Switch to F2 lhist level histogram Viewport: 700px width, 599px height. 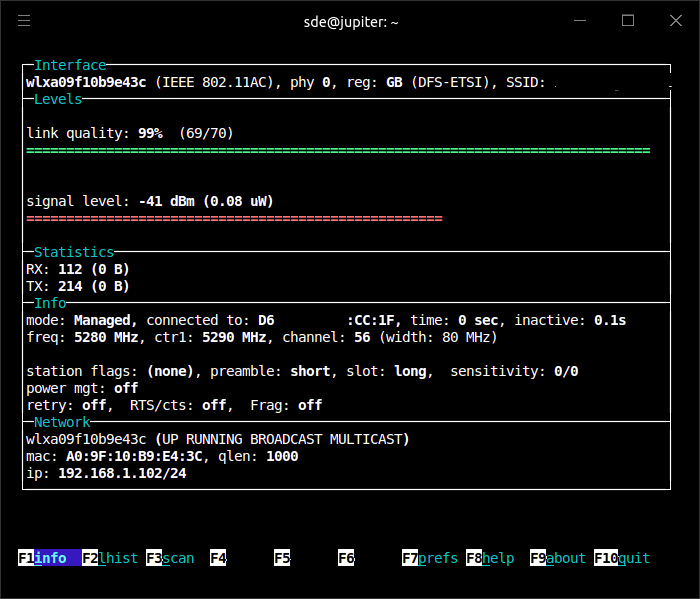pos(110,558)
